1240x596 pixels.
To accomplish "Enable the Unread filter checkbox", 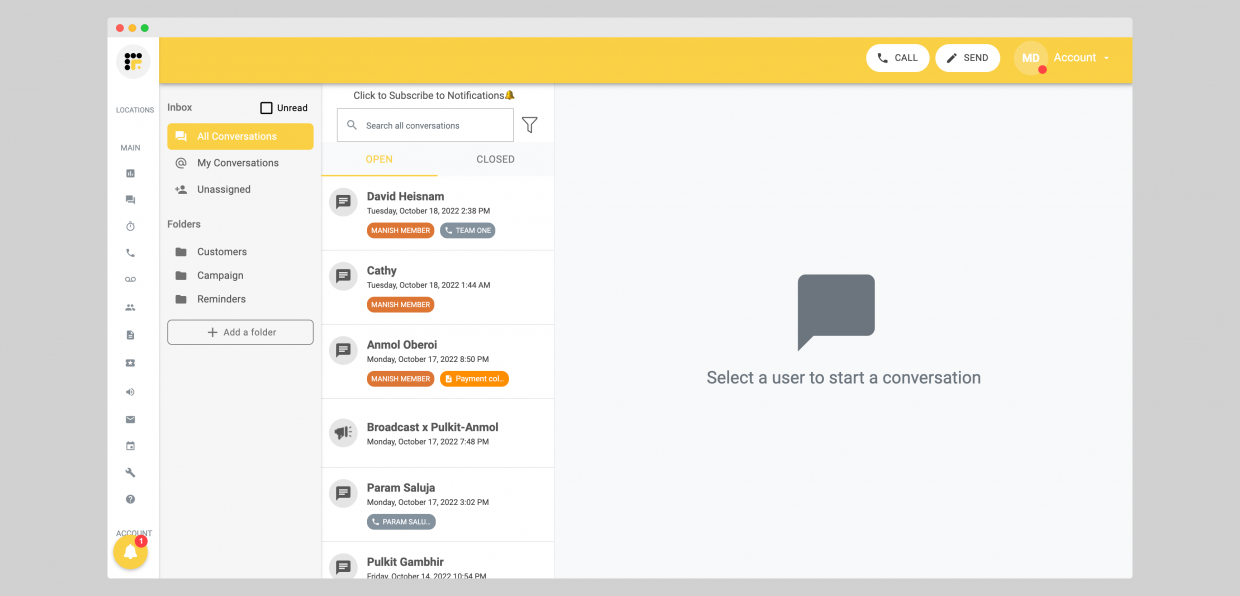I will point(266,107).
